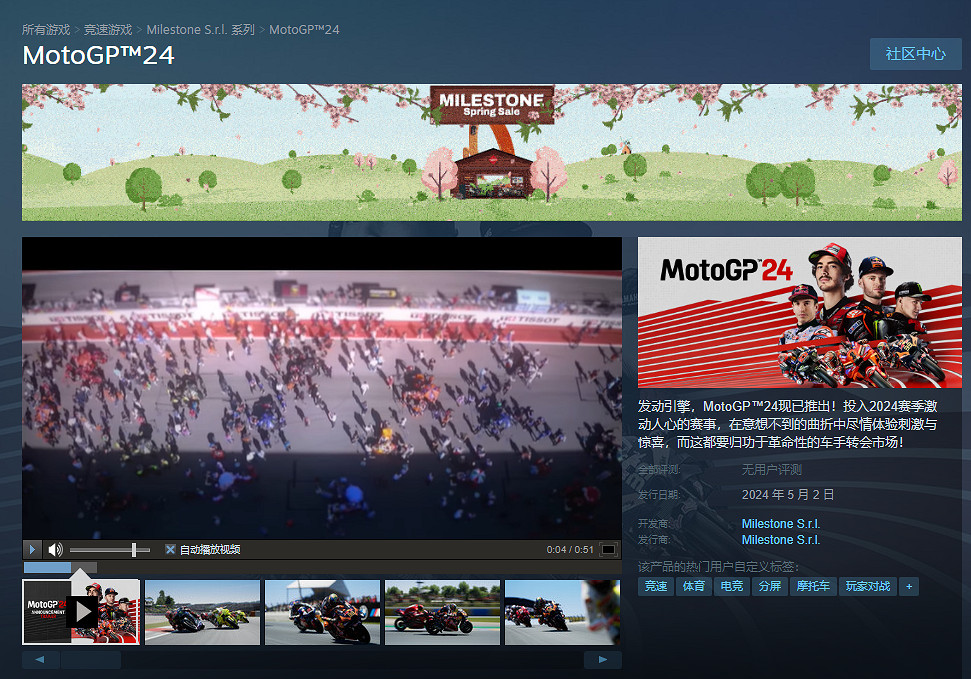Viewport: 971px width, 679px height.
Task: Enter fullscreen mode for the video
Action: tap(607, 549)
